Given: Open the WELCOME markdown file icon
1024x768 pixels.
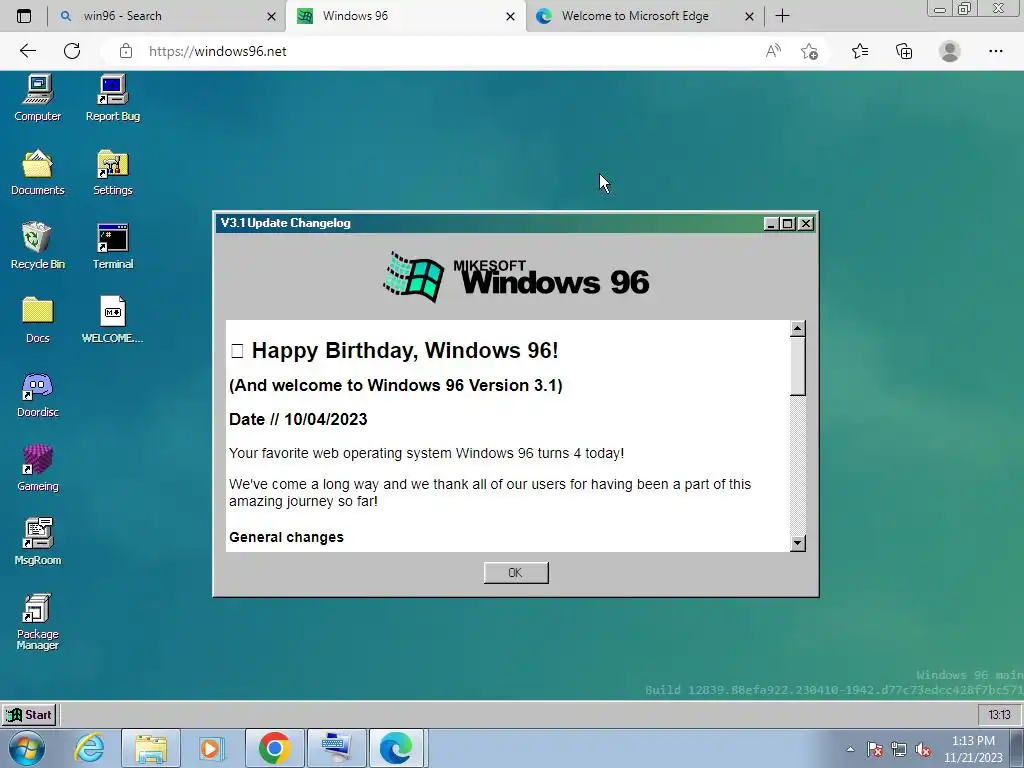Looking at the screenshot, I should pyautogui.click(x=112, y=320).
